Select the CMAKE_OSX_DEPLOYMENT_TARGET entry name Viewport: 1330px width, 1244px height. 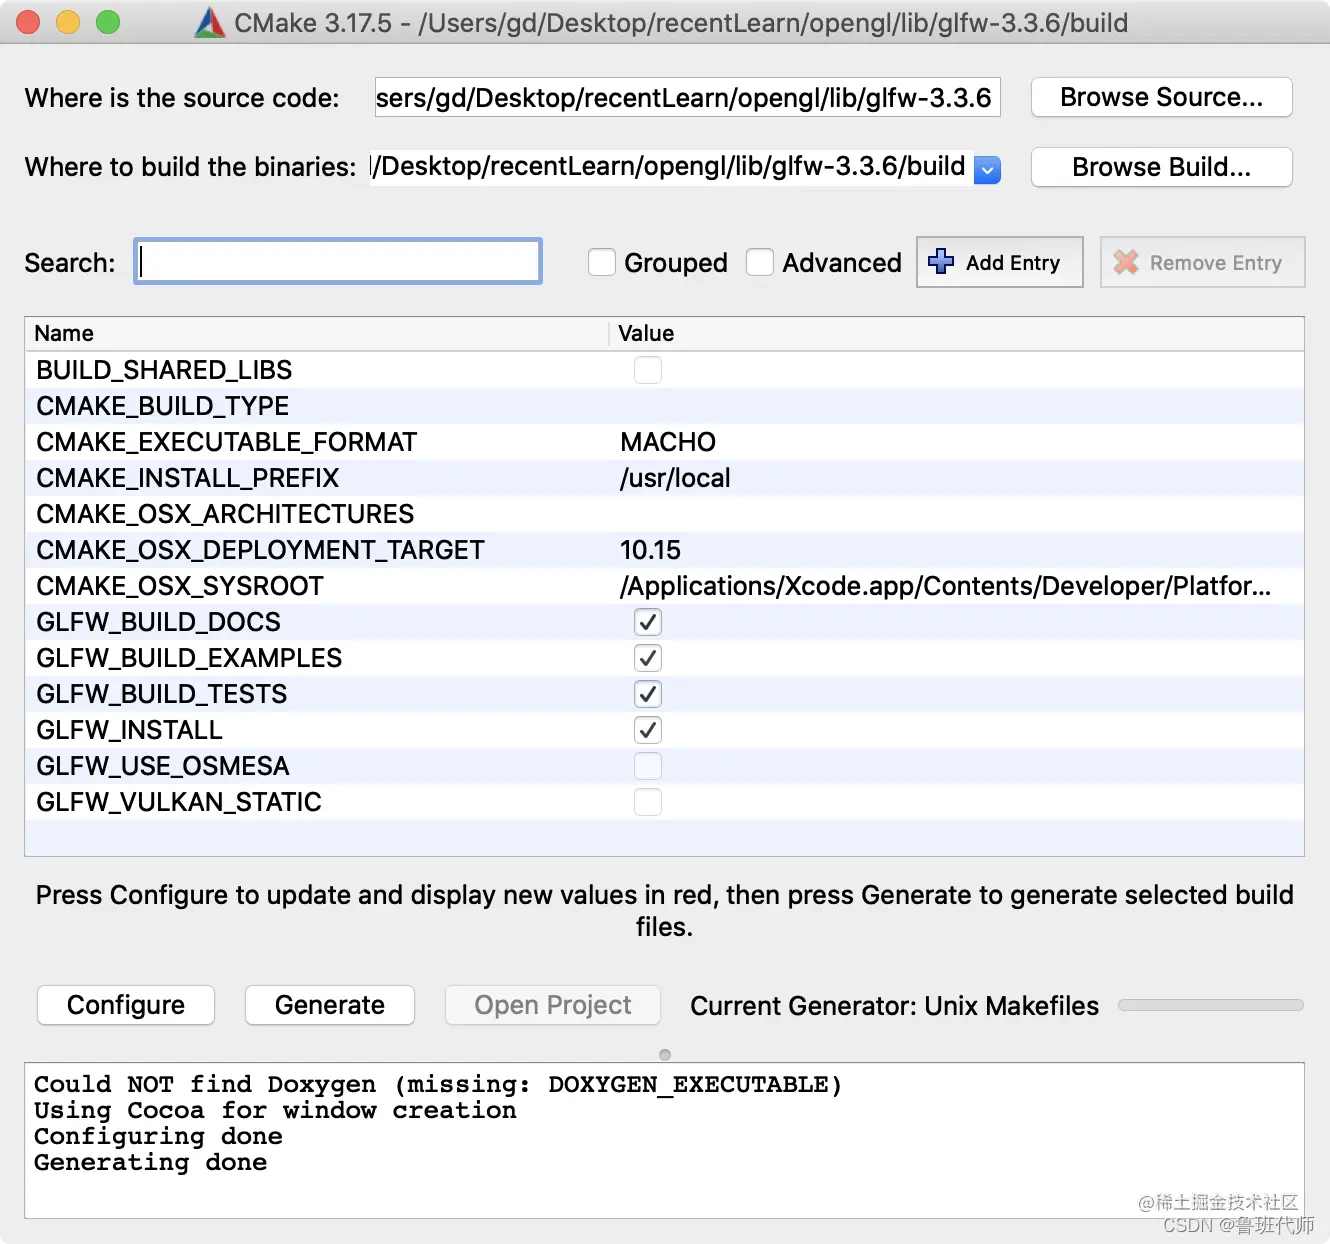tap(260, 550)
